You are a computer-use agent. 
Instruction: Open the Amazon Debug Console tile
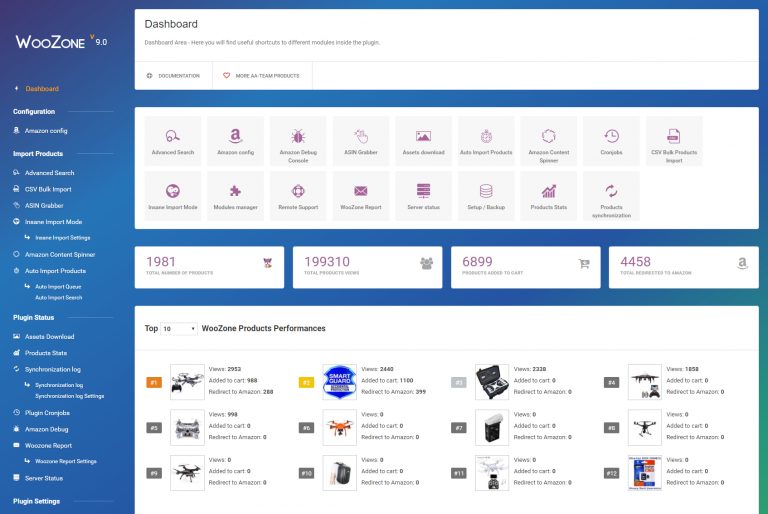(x=298, y=141)
